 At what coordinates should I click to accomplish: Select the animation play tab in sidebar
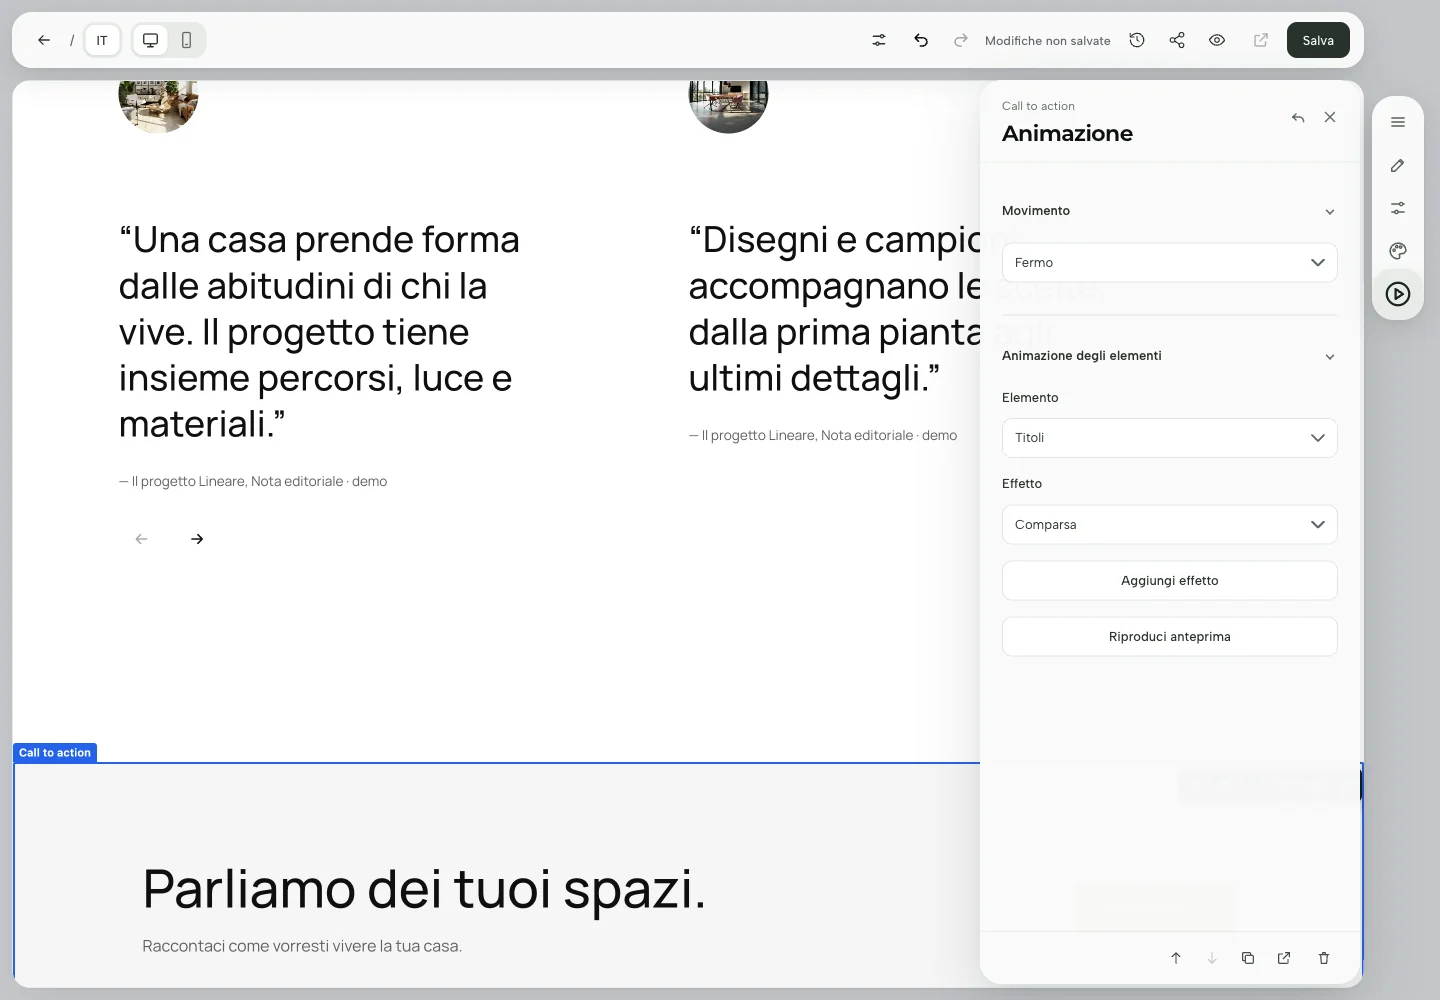1398,294
